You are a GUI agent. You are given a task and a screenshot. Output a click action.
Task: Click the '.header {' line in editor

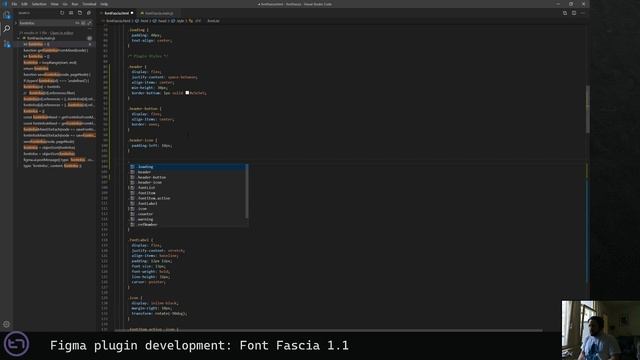pos(138,67)
